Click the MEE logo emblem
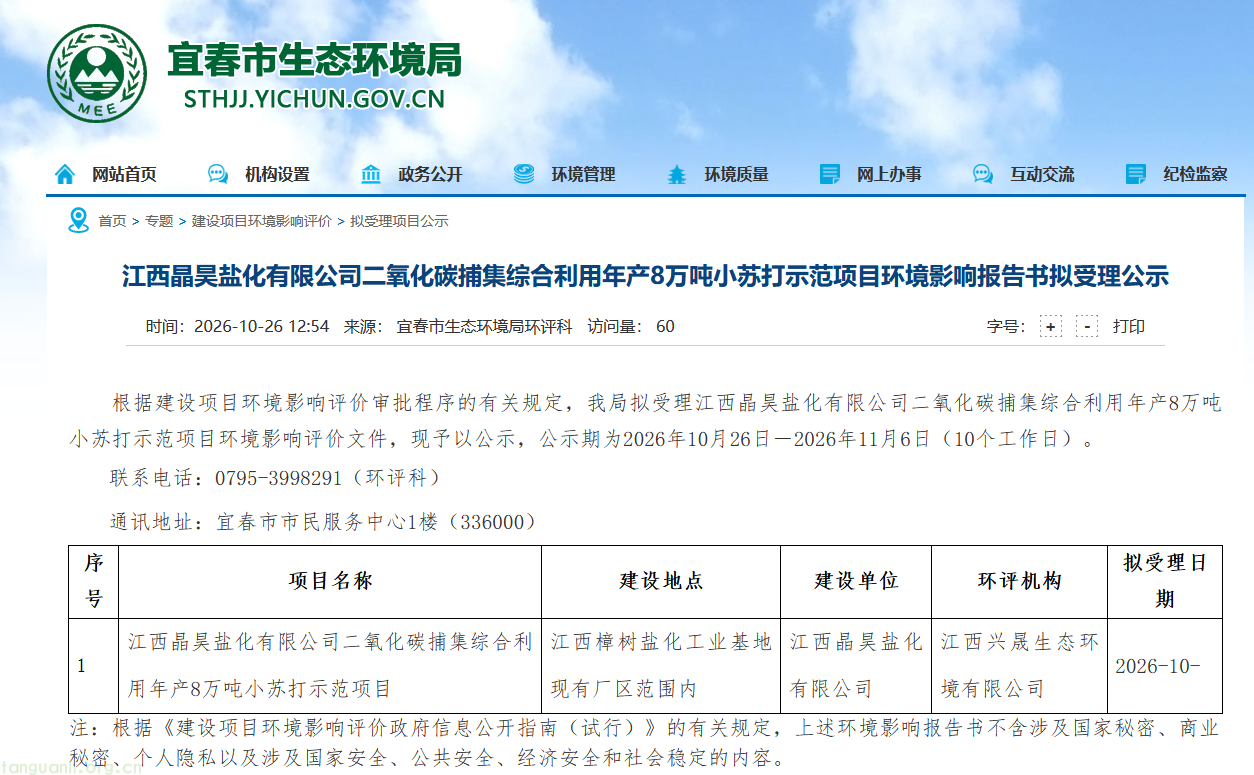 (x=97, y=71)
